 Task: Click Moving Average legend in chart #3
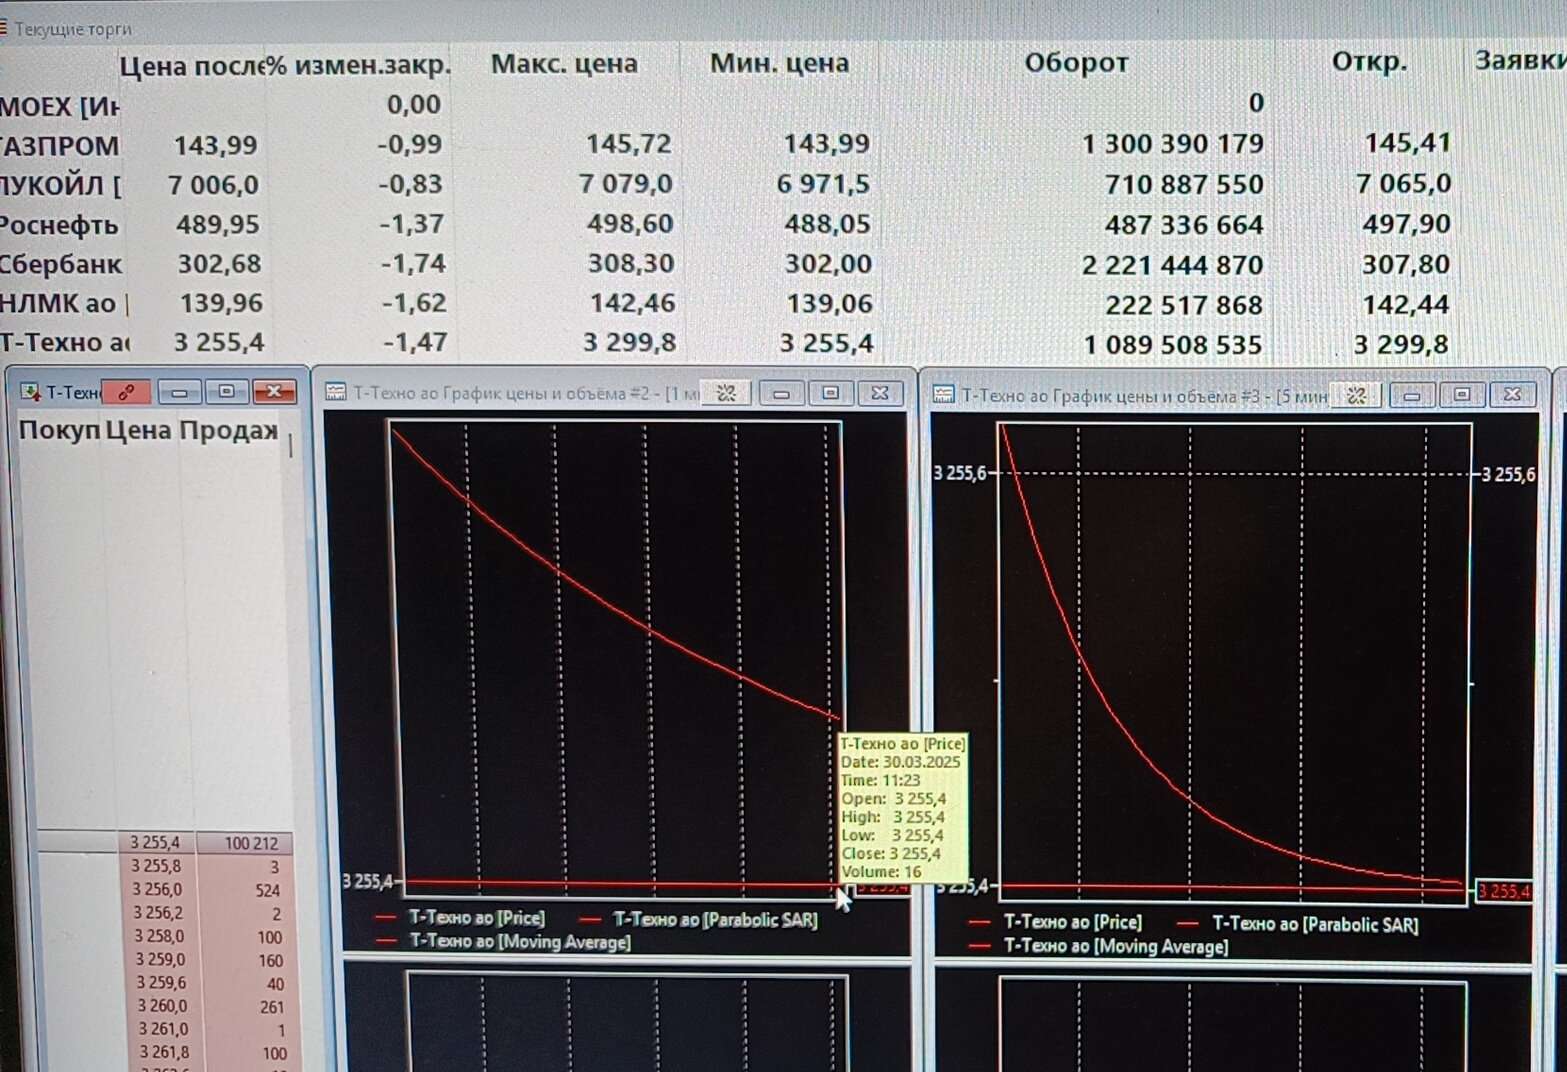1115,946
